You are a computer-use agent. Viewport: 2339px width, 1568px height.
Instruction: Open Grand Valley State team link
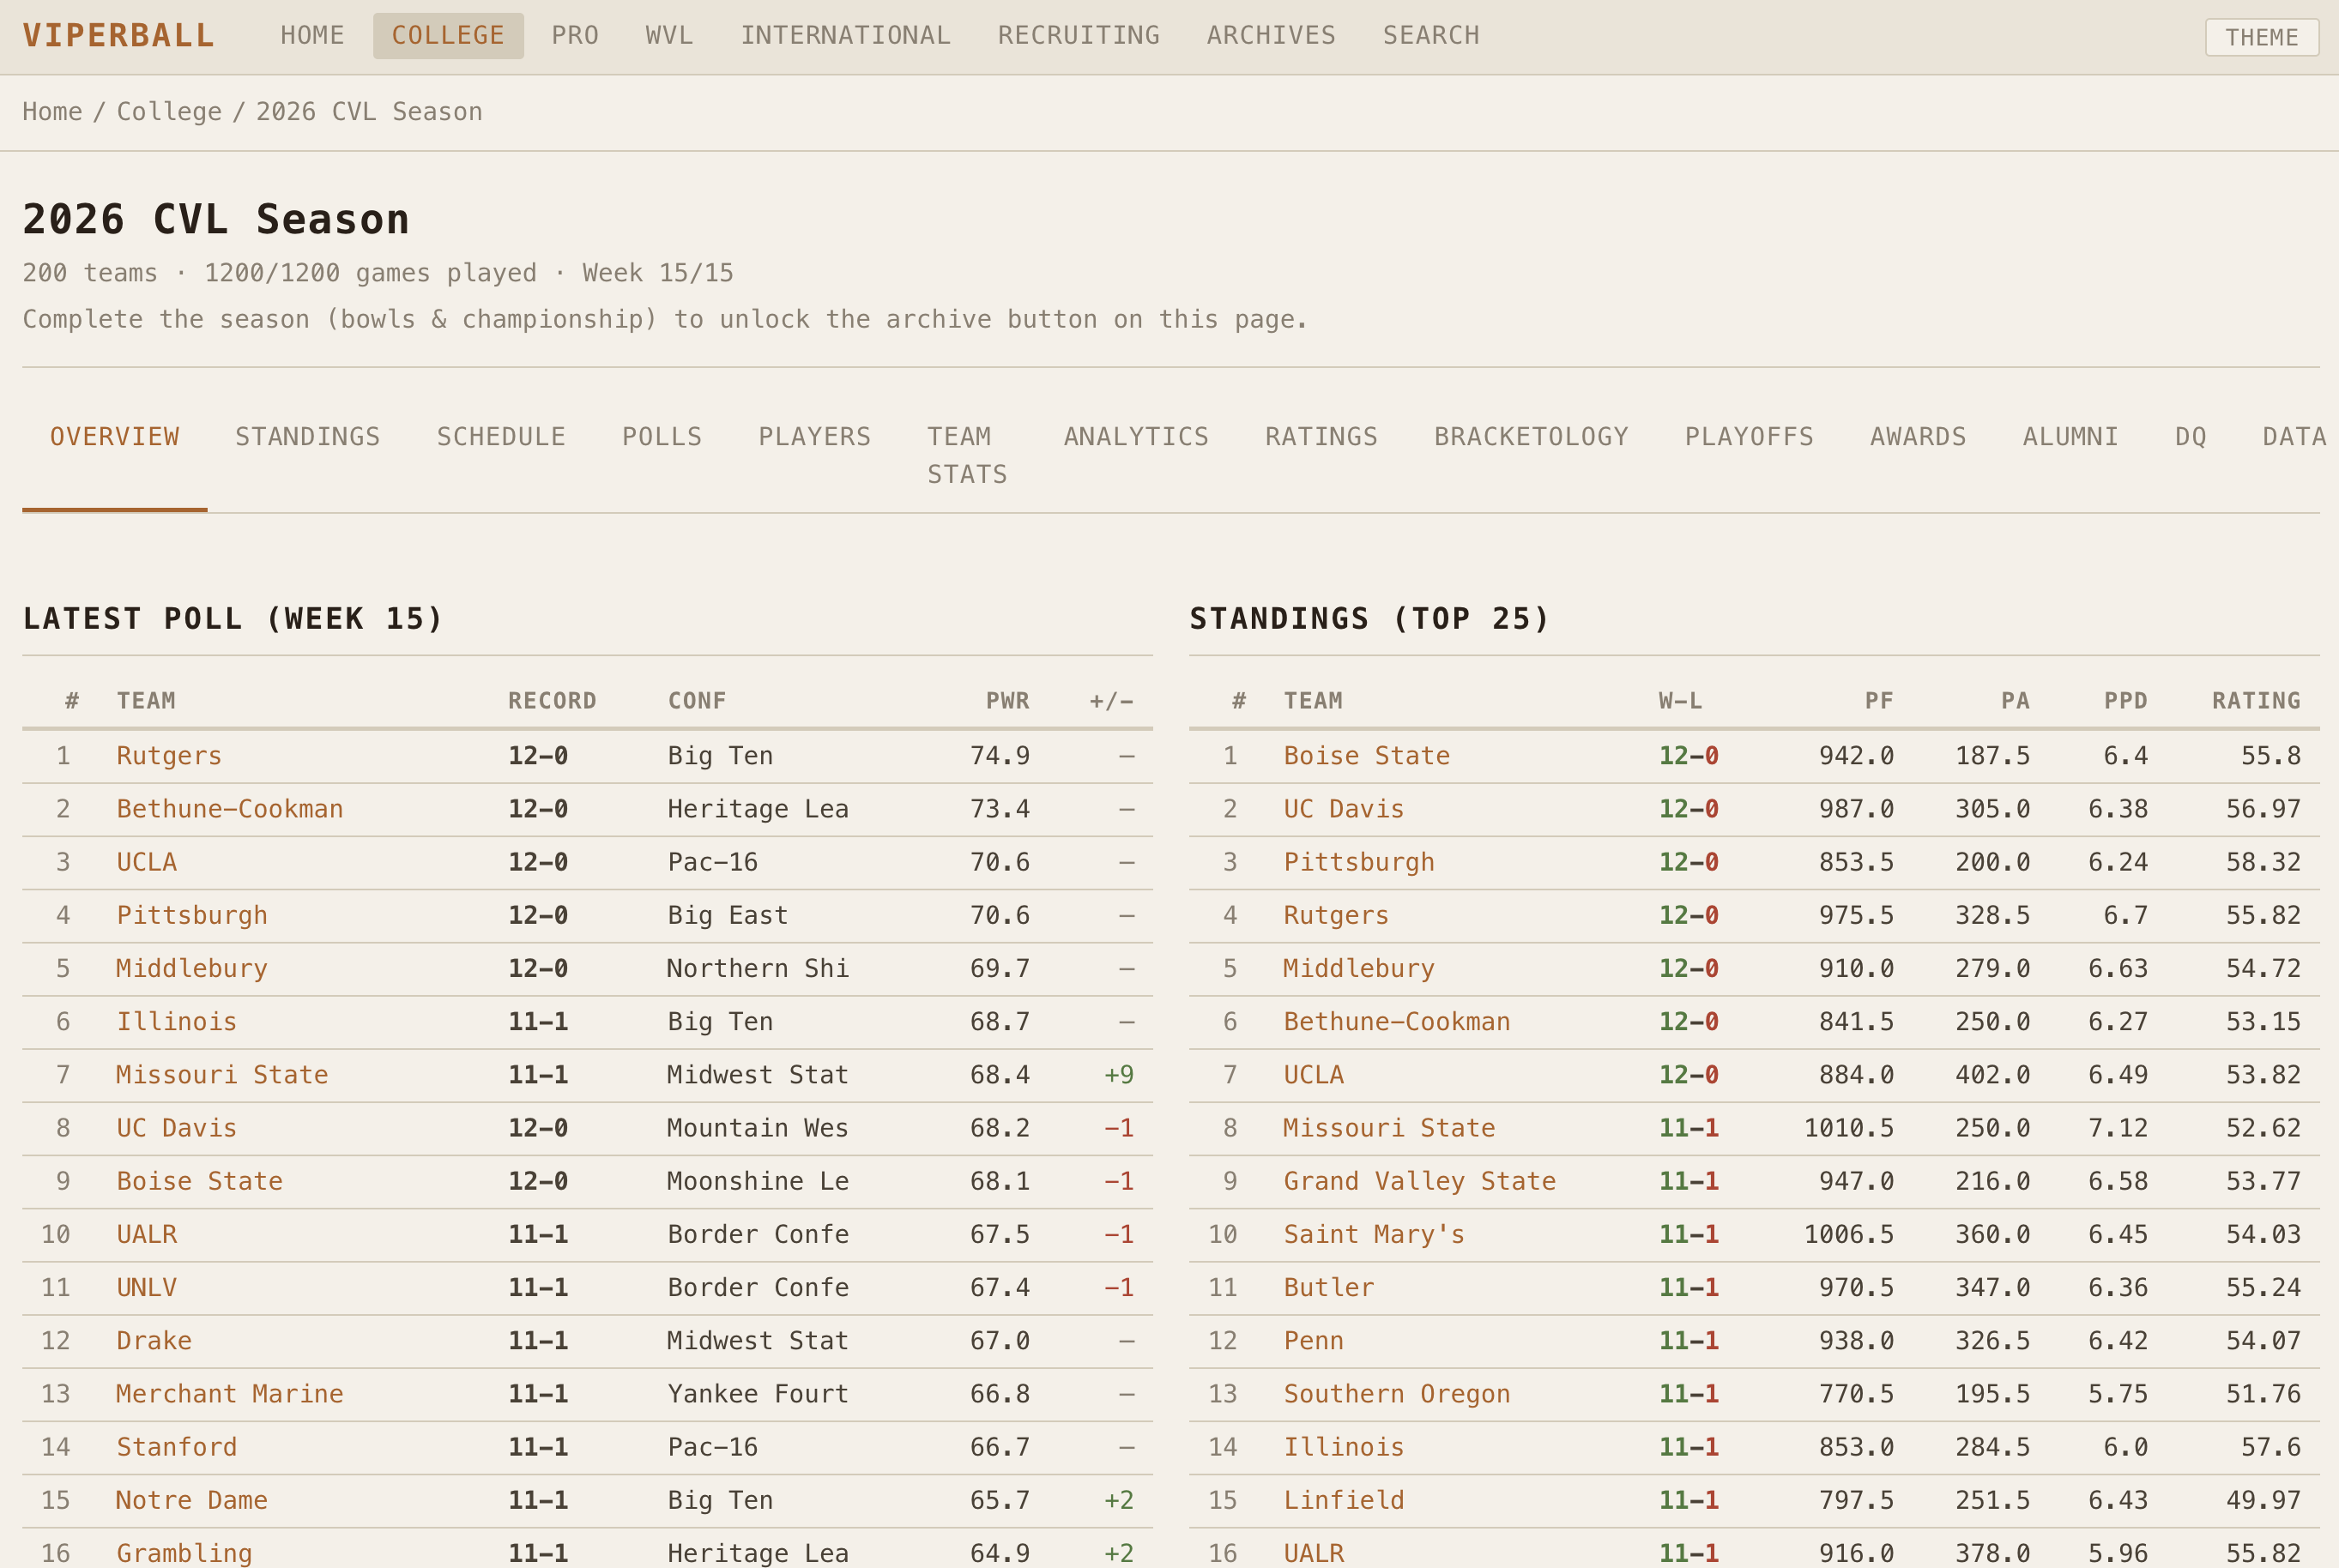1420,1181
